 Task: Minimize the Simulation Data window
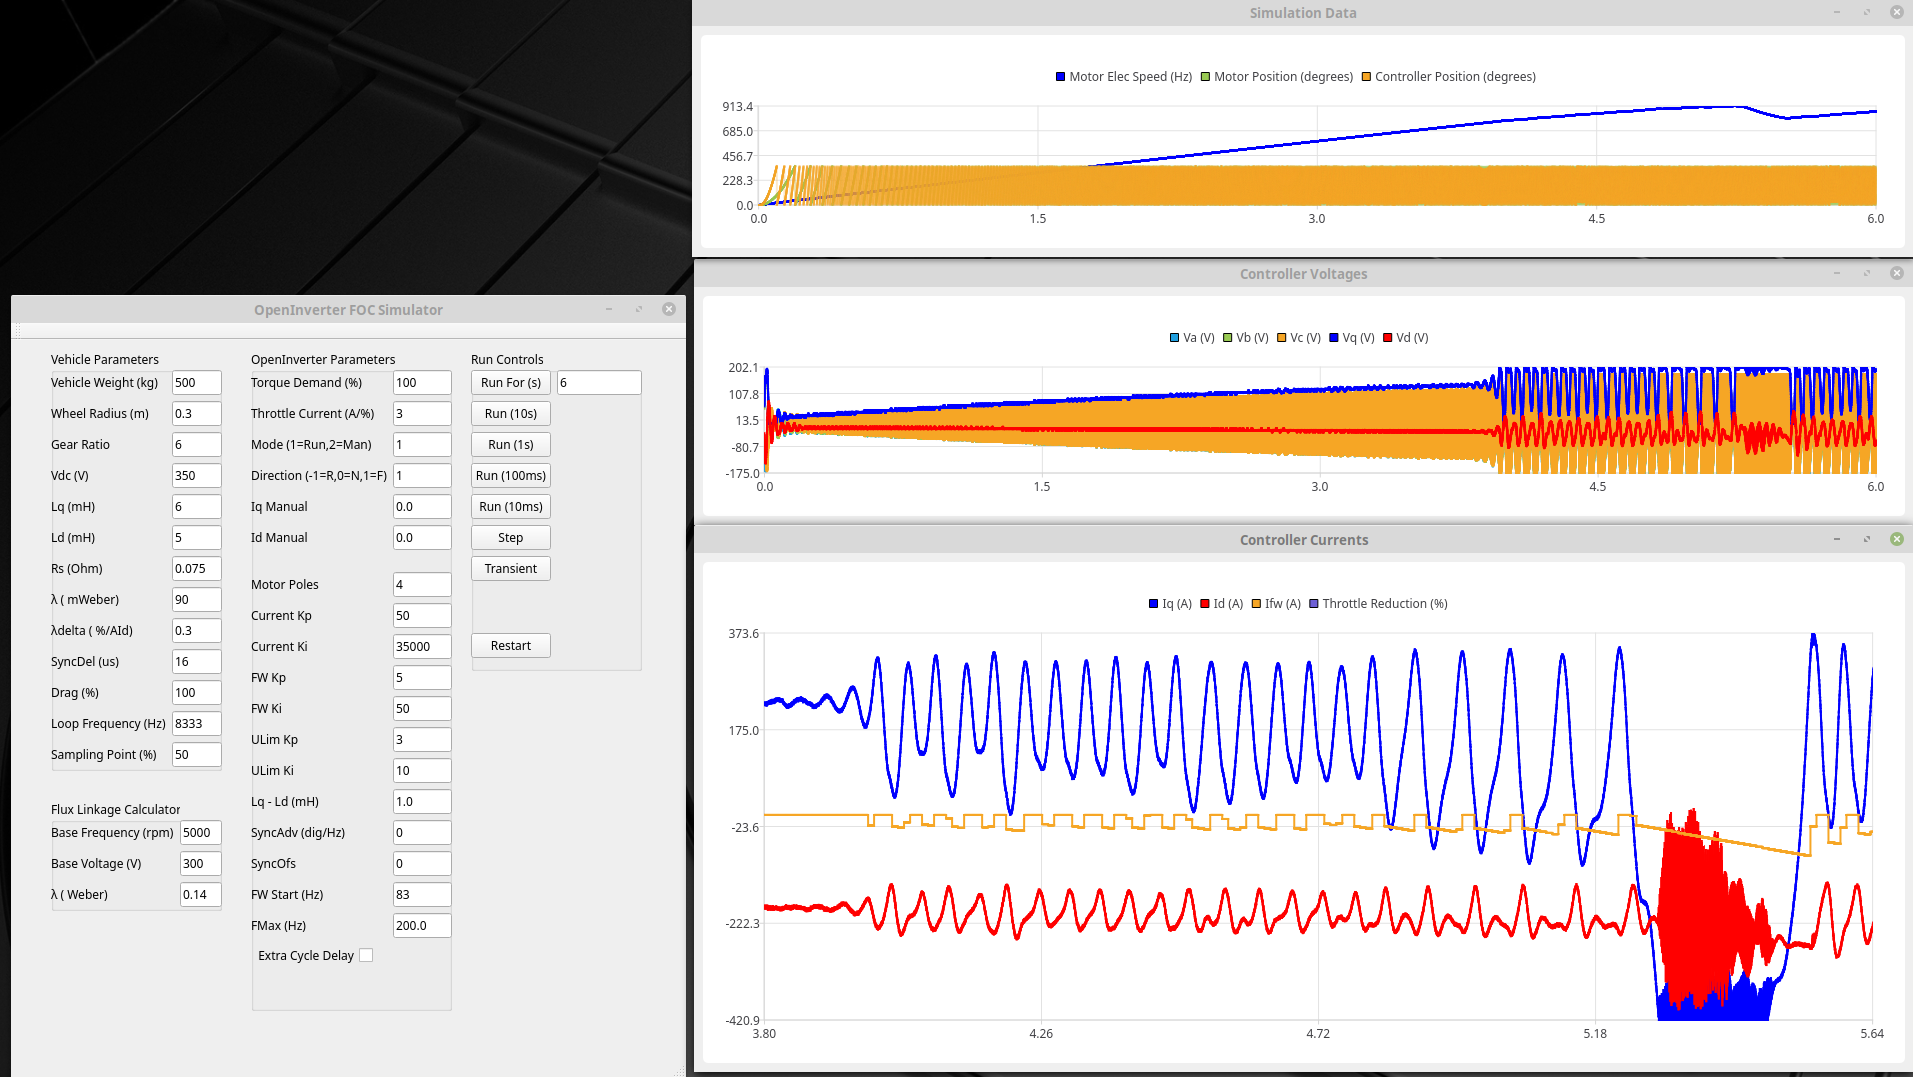1836,12
